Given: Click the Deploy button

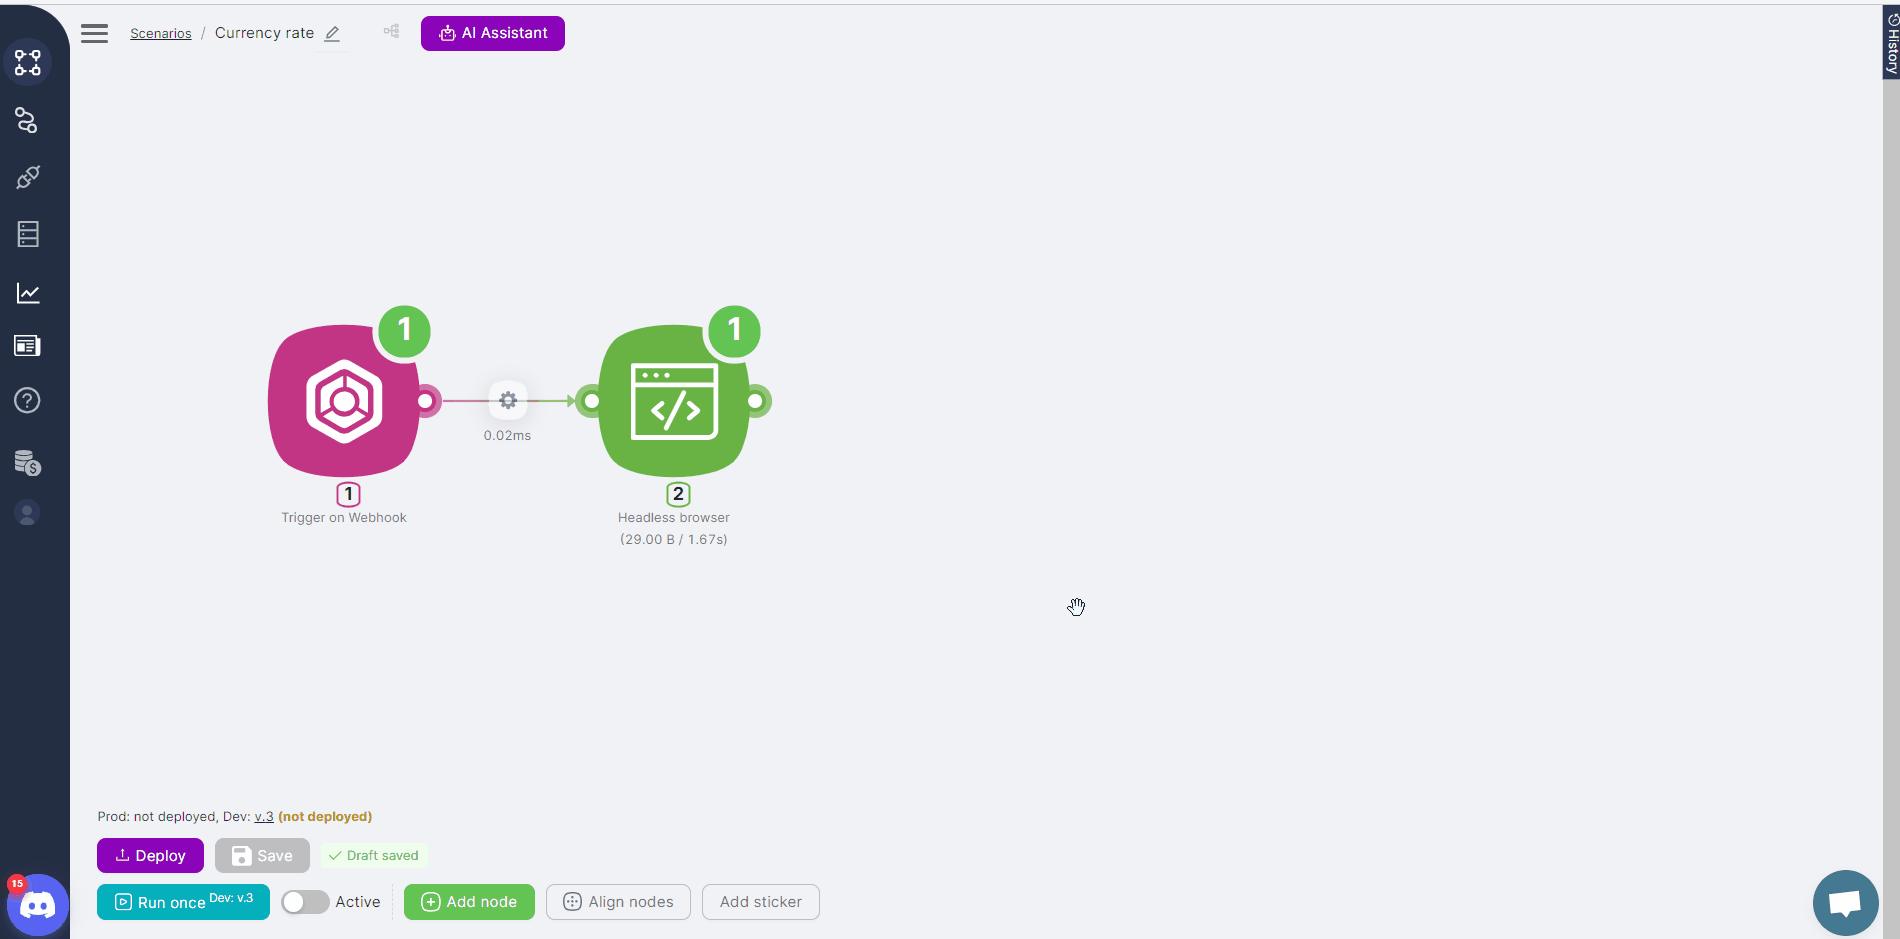Looking at the screenshot, I should tap(150, 856).
